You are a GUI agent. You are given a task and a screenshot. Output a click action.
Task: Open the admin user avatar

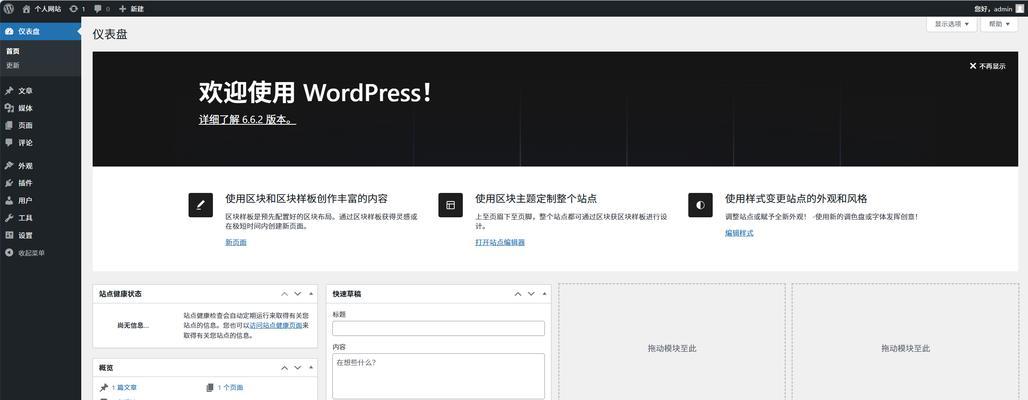pyautogui.click(x=1019, y=9)
